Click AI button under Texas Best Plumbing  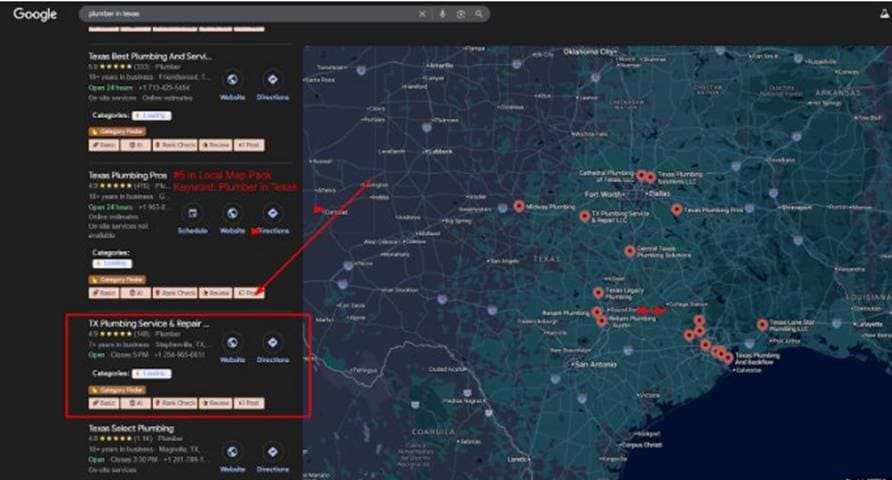tap(136, 145)
